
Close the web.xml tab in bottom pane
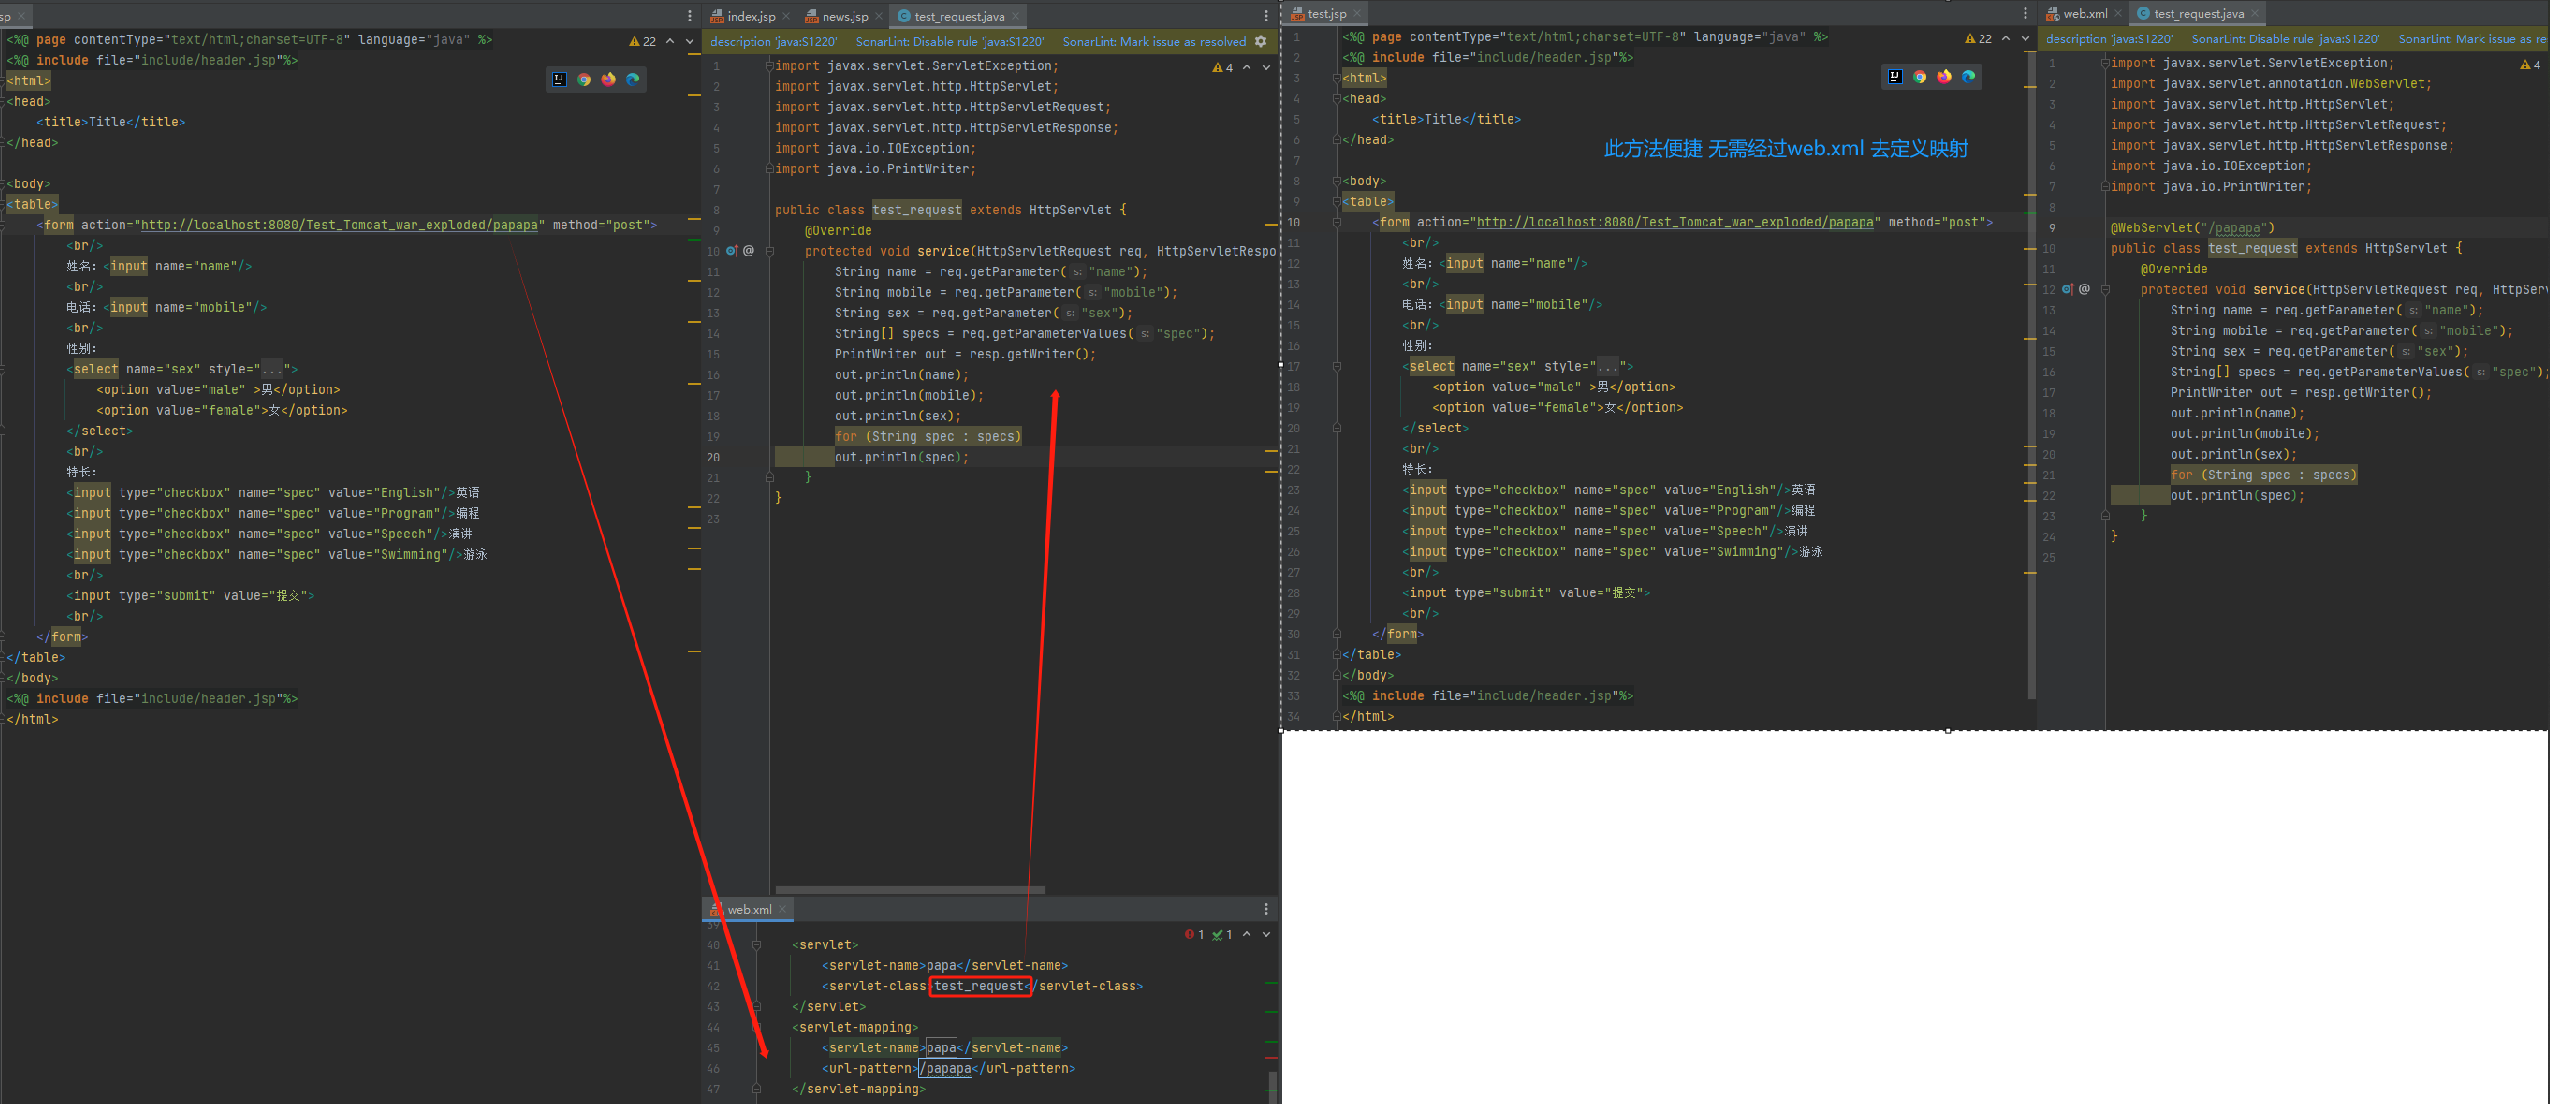(783, 909)
